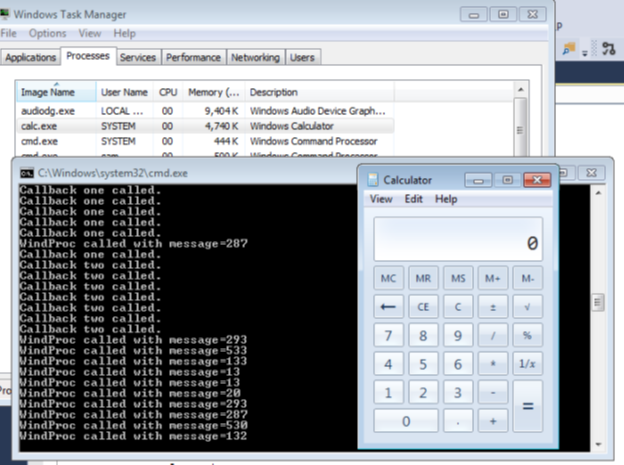The width and height of the screenshot is (624, 465).
Task: Click the Calculator plus key
Action: click(x=493, y=421)
